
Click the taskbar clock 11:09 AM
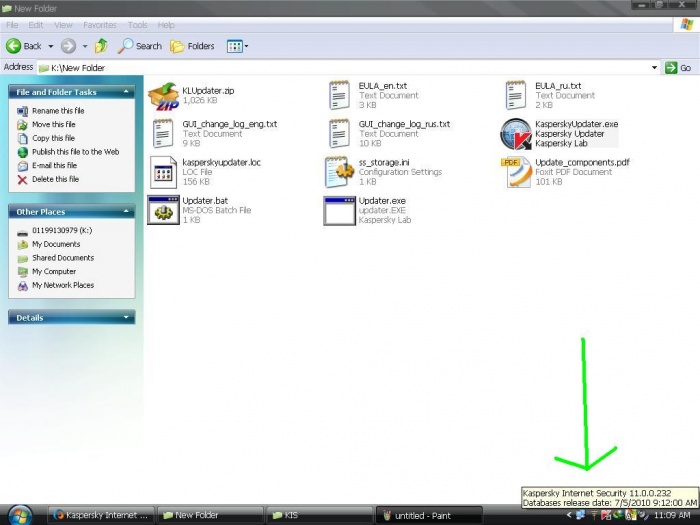coord(672,515)
